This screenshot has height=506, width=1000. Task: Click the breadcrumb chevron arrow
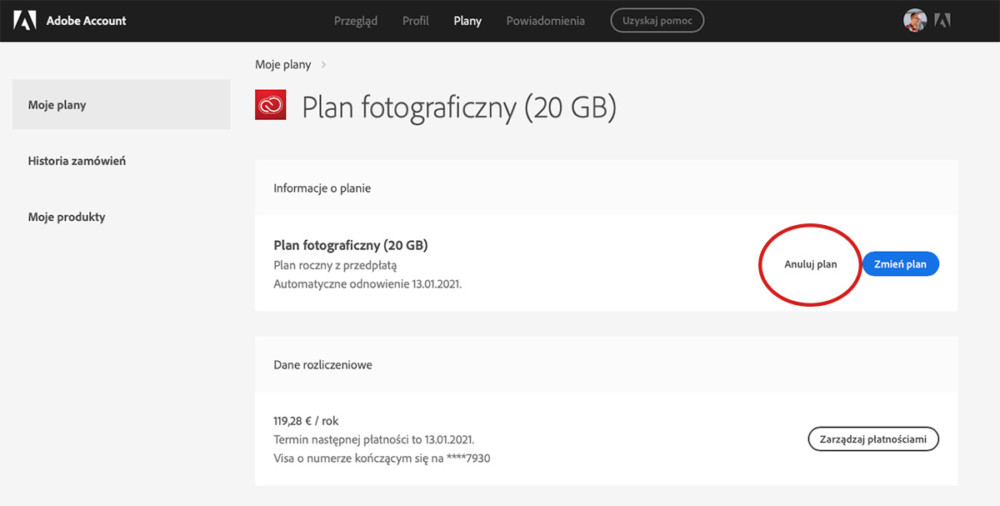click(323, 64)
